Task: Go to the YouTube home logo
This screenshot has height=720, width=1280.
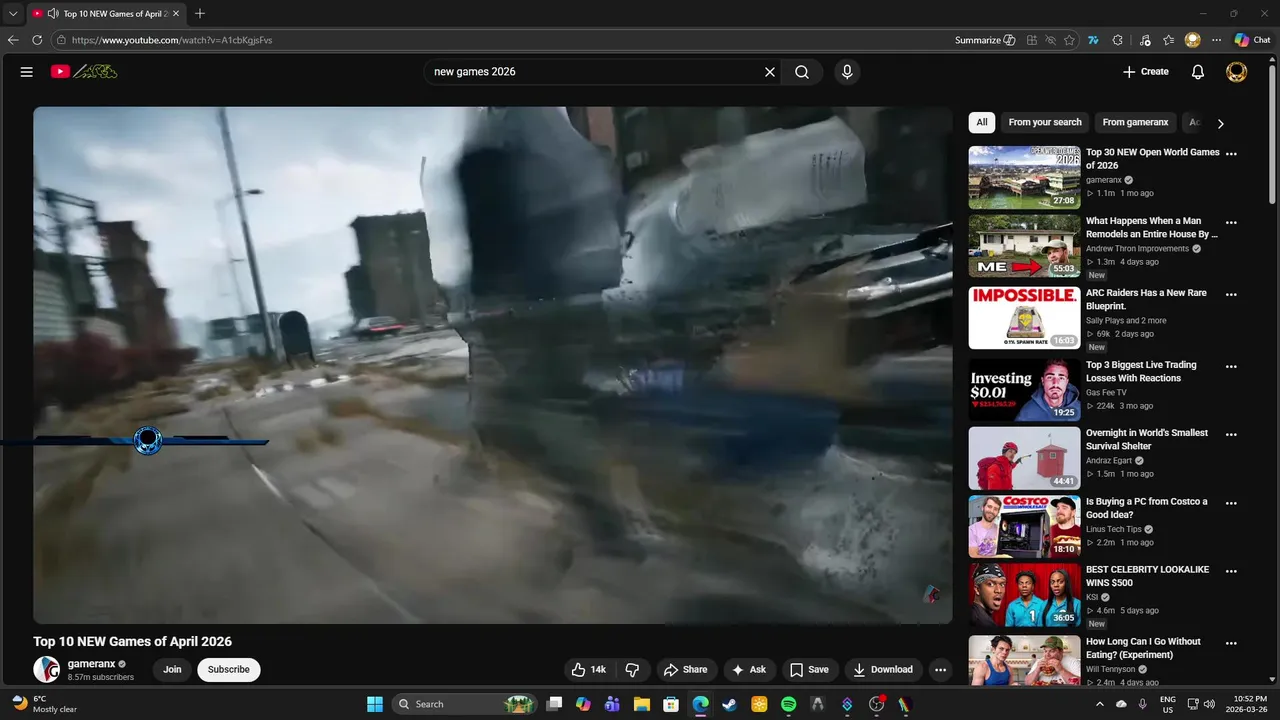Action: click(x=84, y=72)
